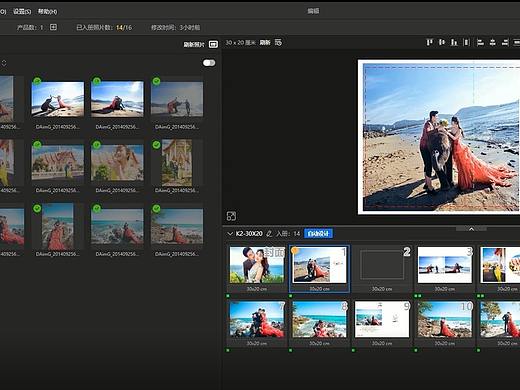Select page 10 thumbnail
The height and width of the screenshot is (390, 520).
tap(445, 320)
